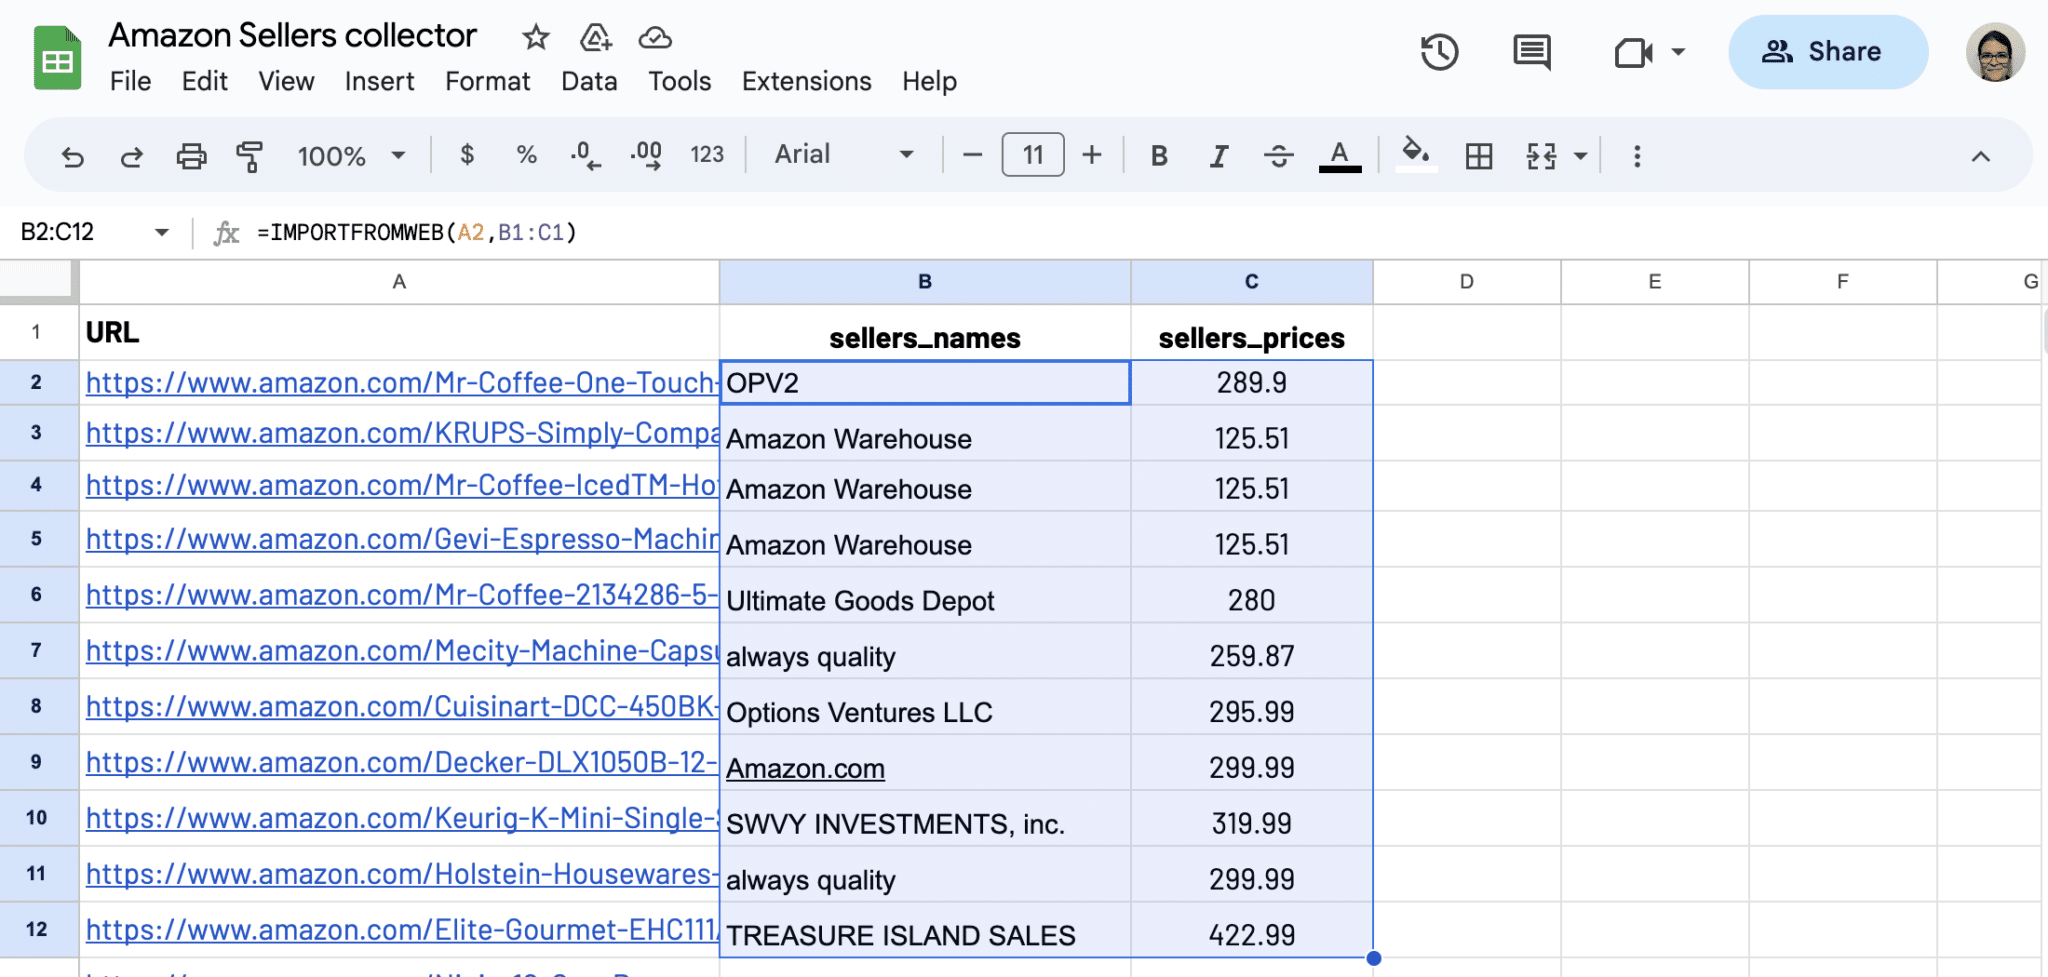Select the Paint format tool
The width and height of the screenshot is (2048, 977).
pos(249,156)
